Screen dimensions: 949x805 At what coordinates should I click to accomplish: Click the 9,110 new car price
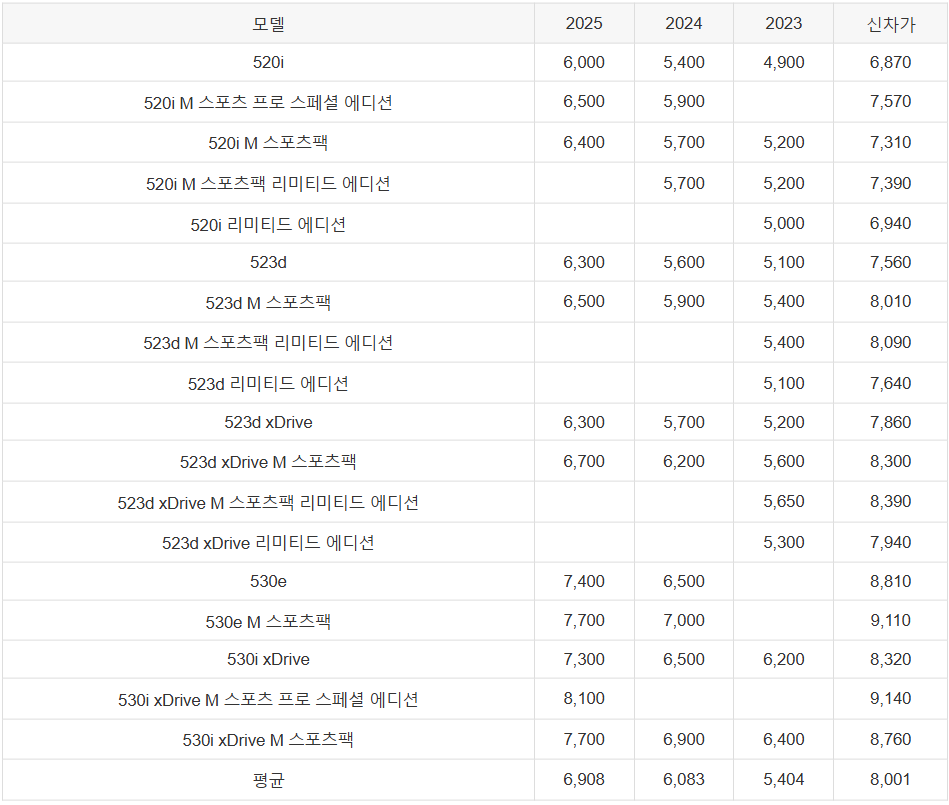890,620
